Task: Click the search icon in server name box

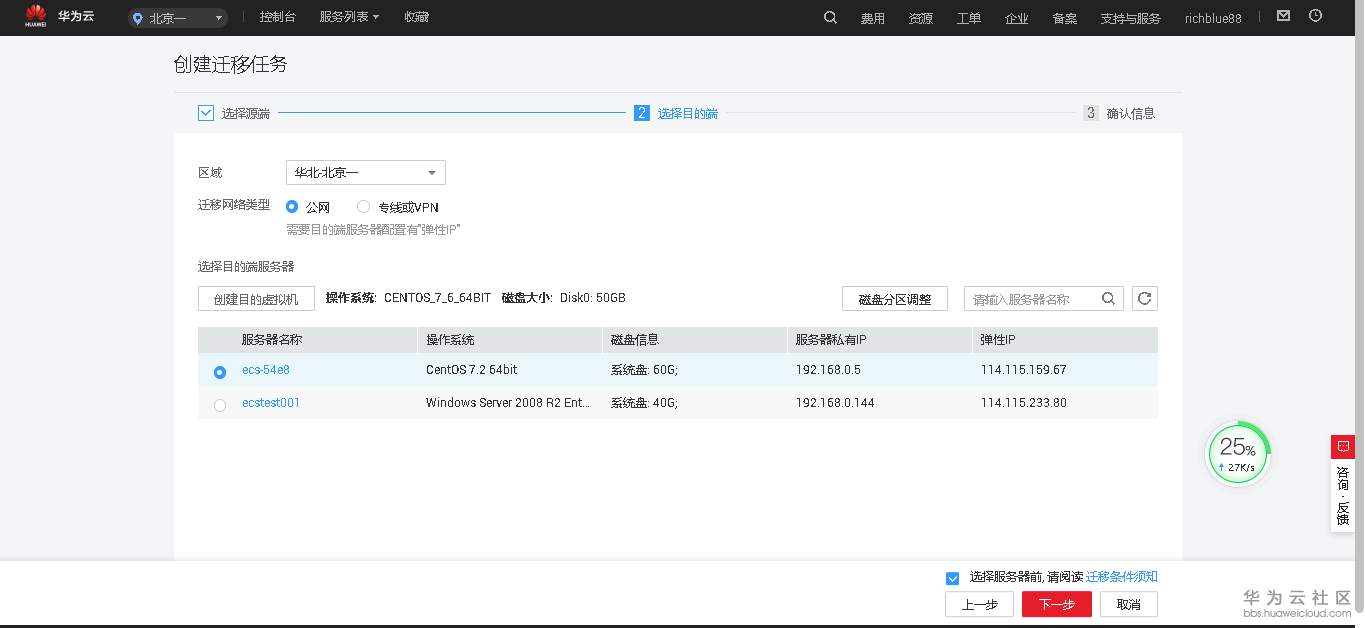Action: 1108,298
